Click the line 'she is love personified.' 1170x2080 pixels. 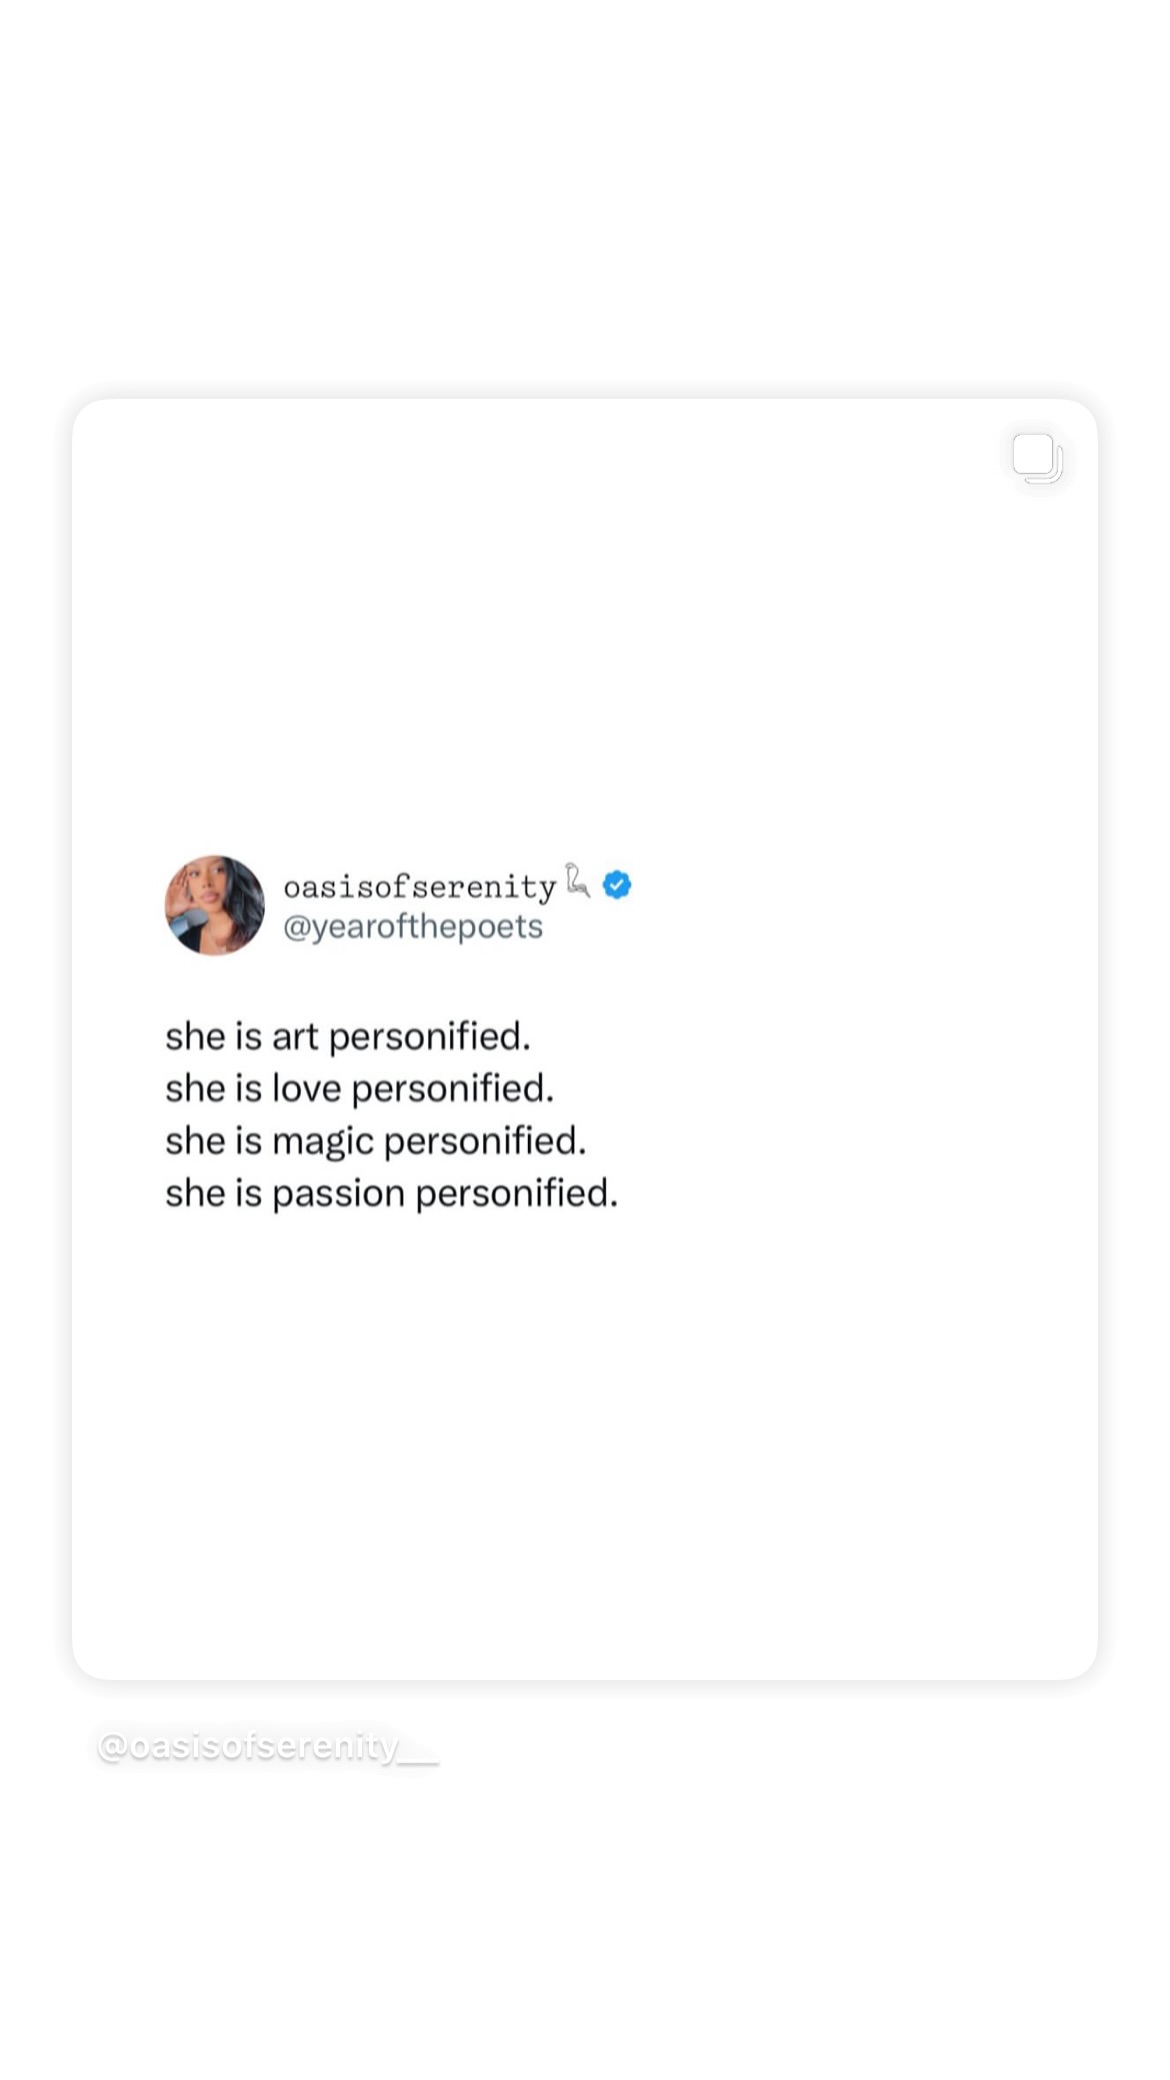[x=360, y=1089]
